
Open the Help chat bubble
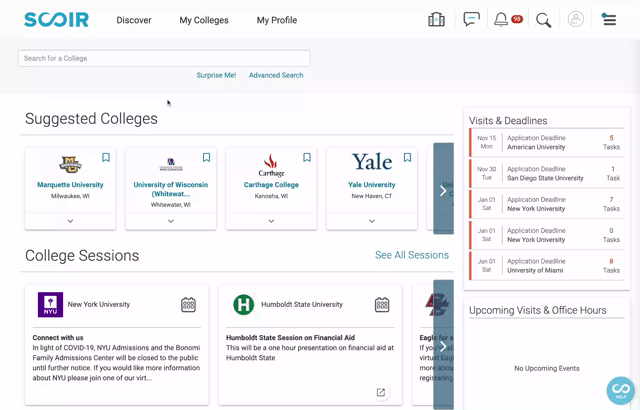tap(621, 390)
